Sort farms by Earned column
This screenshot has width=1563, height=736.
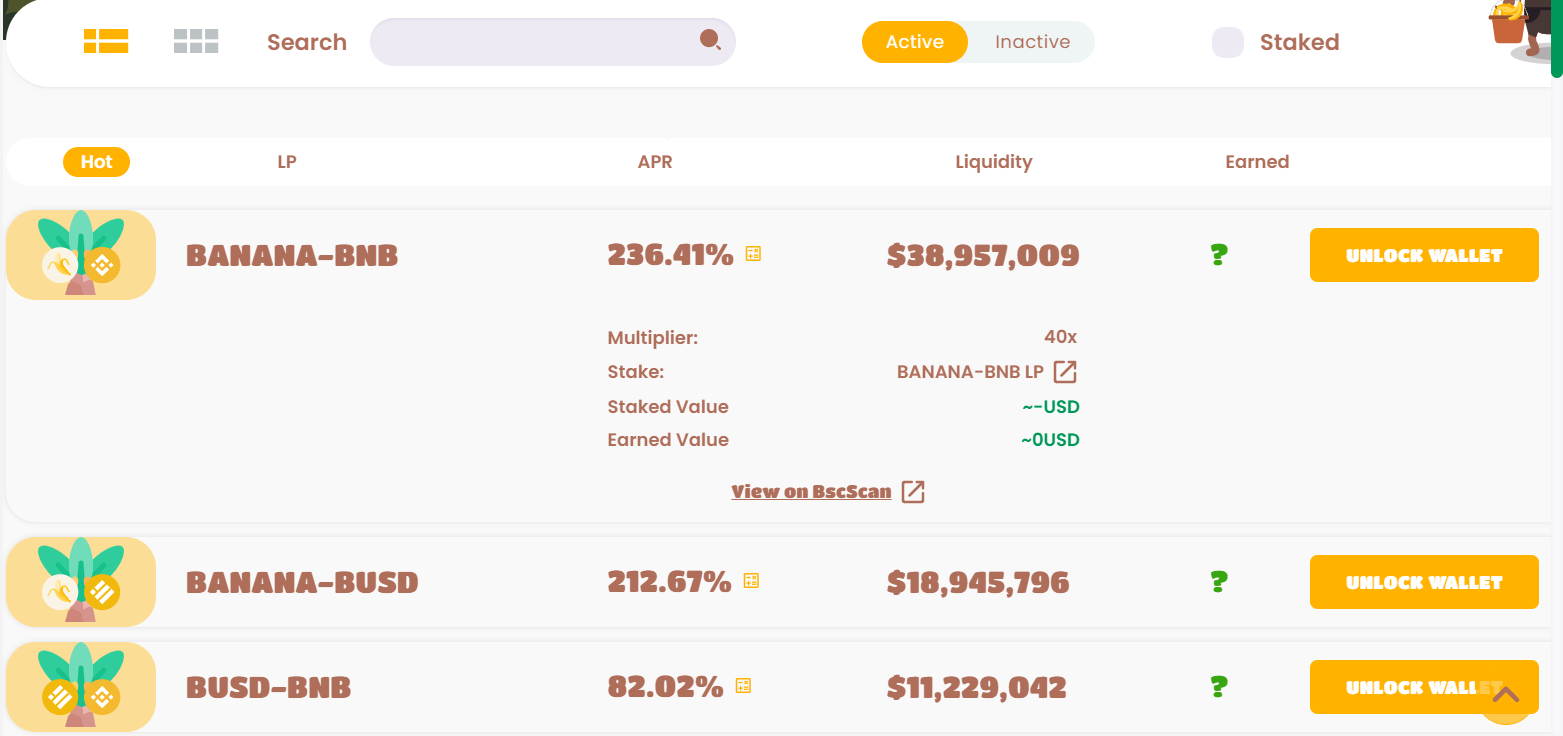click(x=1257, y=162)
